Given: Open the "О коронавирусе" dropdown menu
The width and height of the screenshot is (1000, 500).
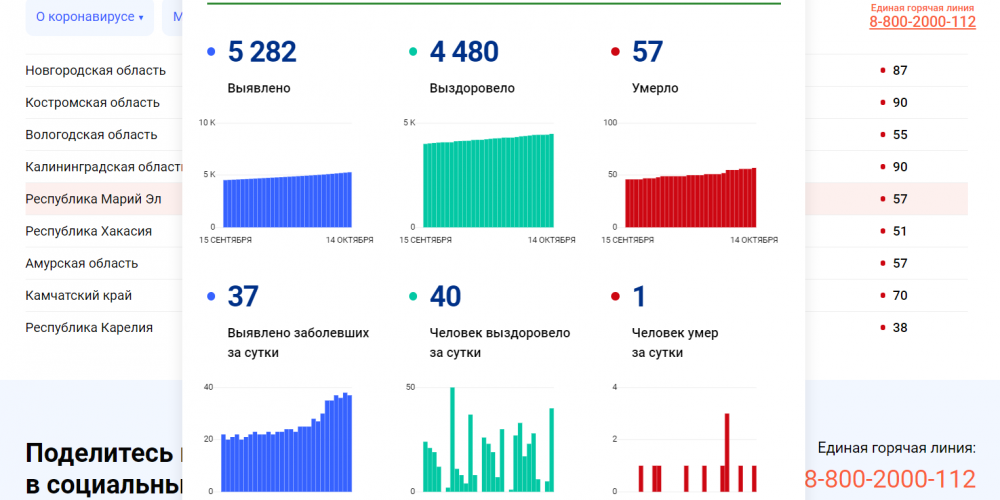Looking at the screenshot, I should coord(89,17).
